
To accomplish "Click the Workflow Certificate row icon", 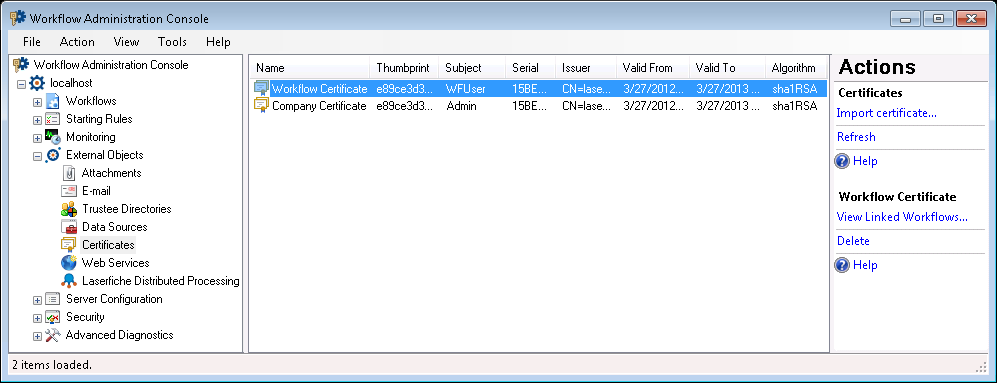I will pos(261,88).
